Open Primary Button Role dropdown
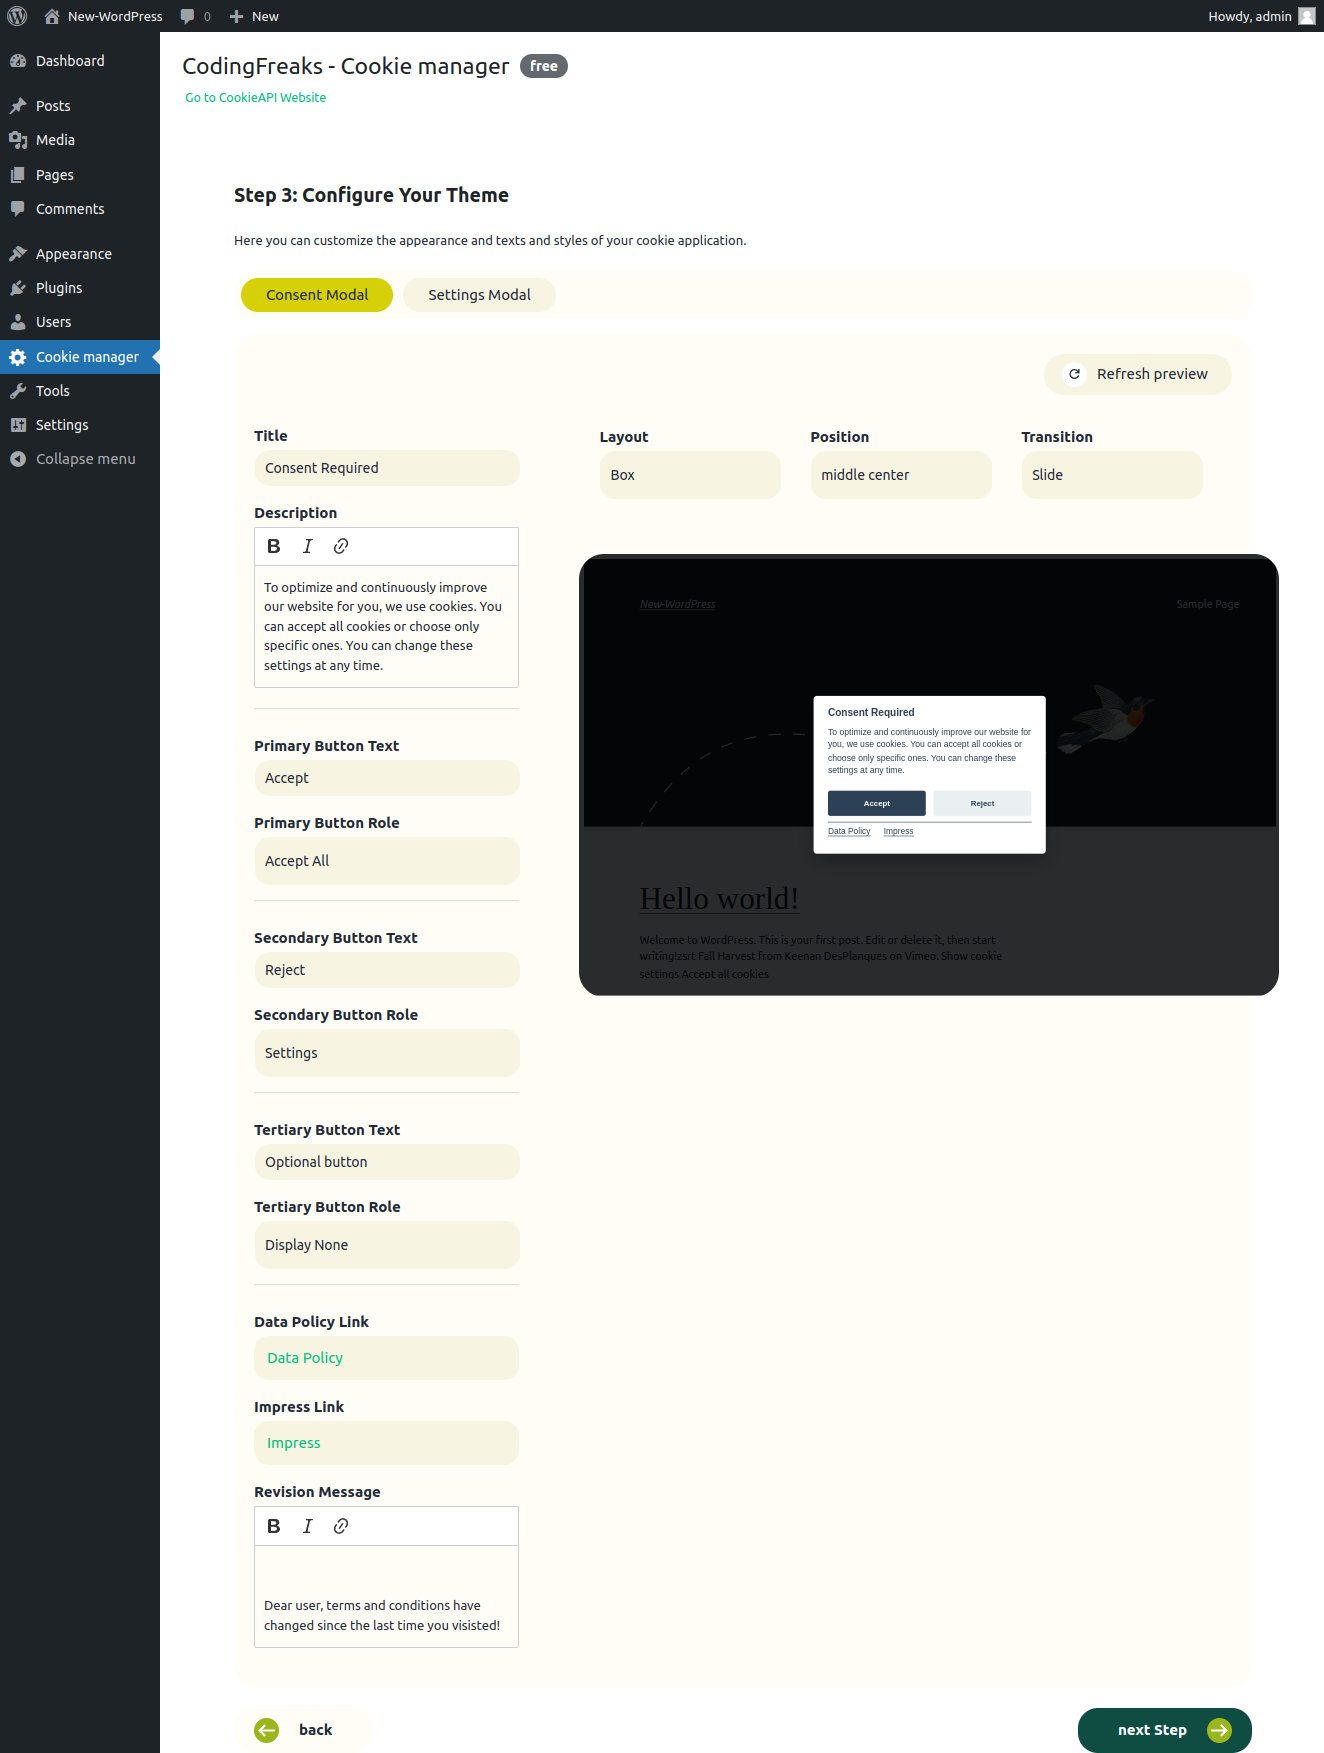Viewport: 1324px width, 1753px height. (x=386, y=861)
